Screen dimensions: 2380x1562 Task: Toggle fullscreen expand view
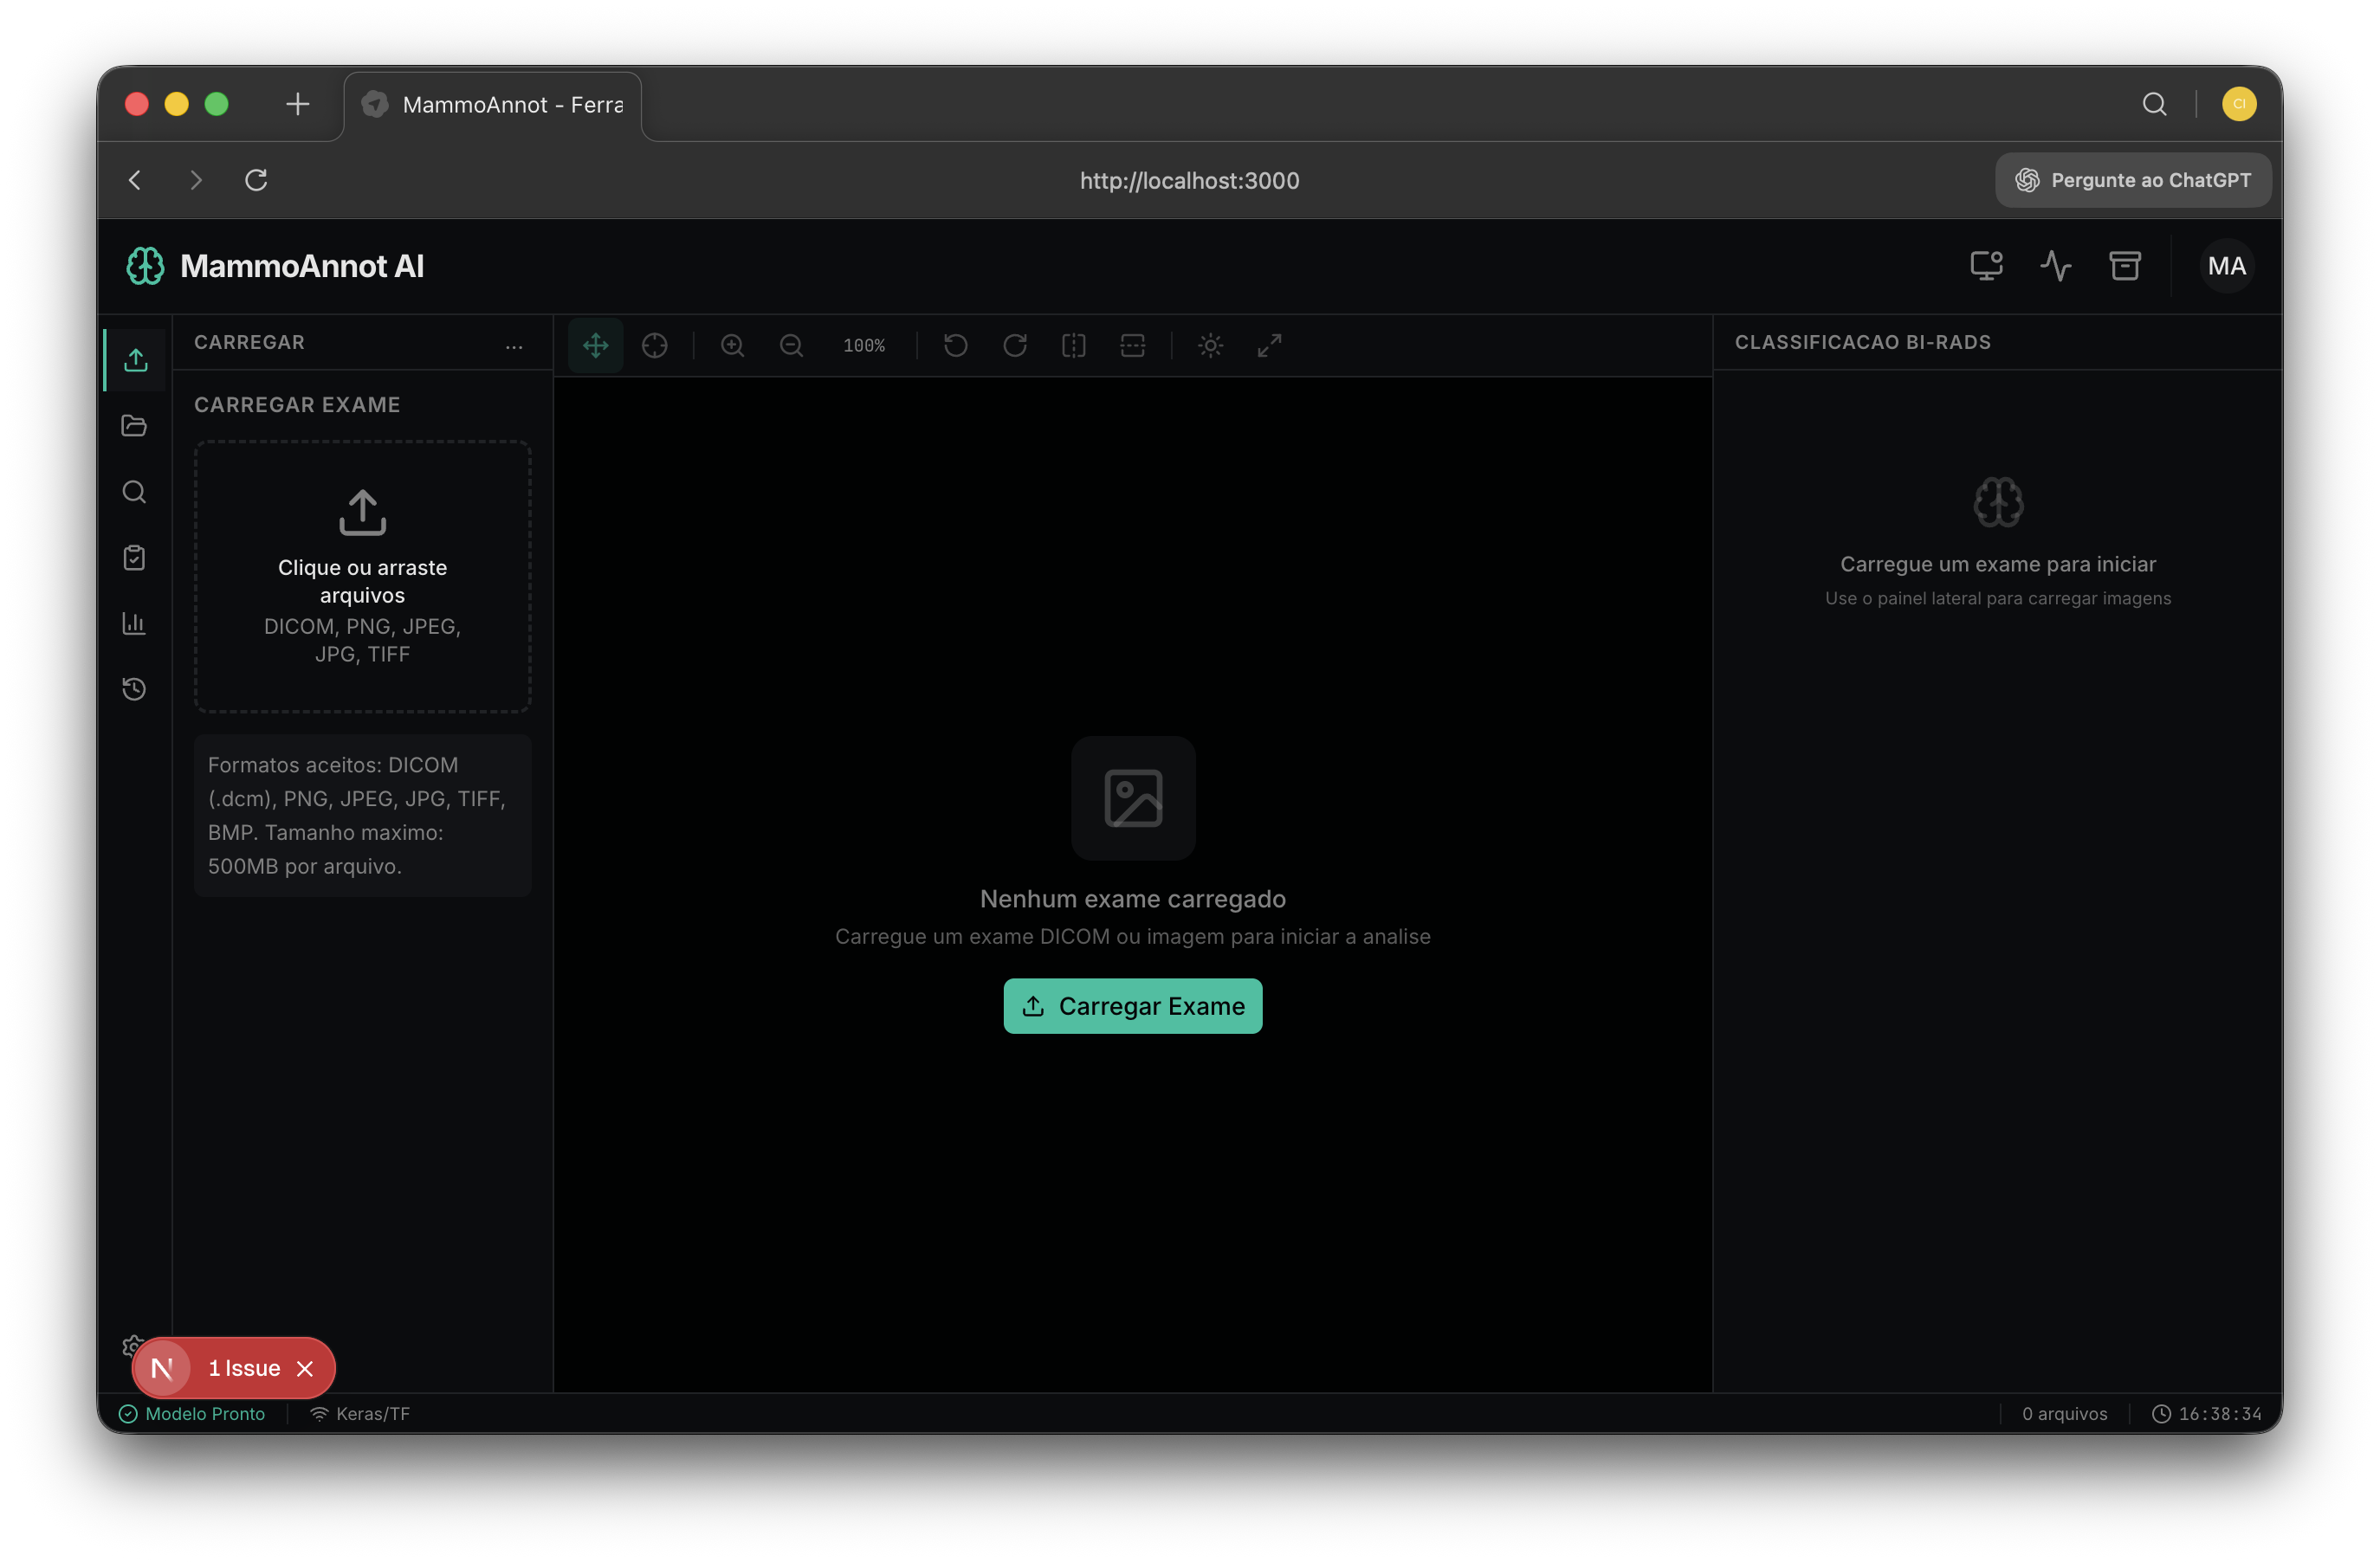point(1269,345)
